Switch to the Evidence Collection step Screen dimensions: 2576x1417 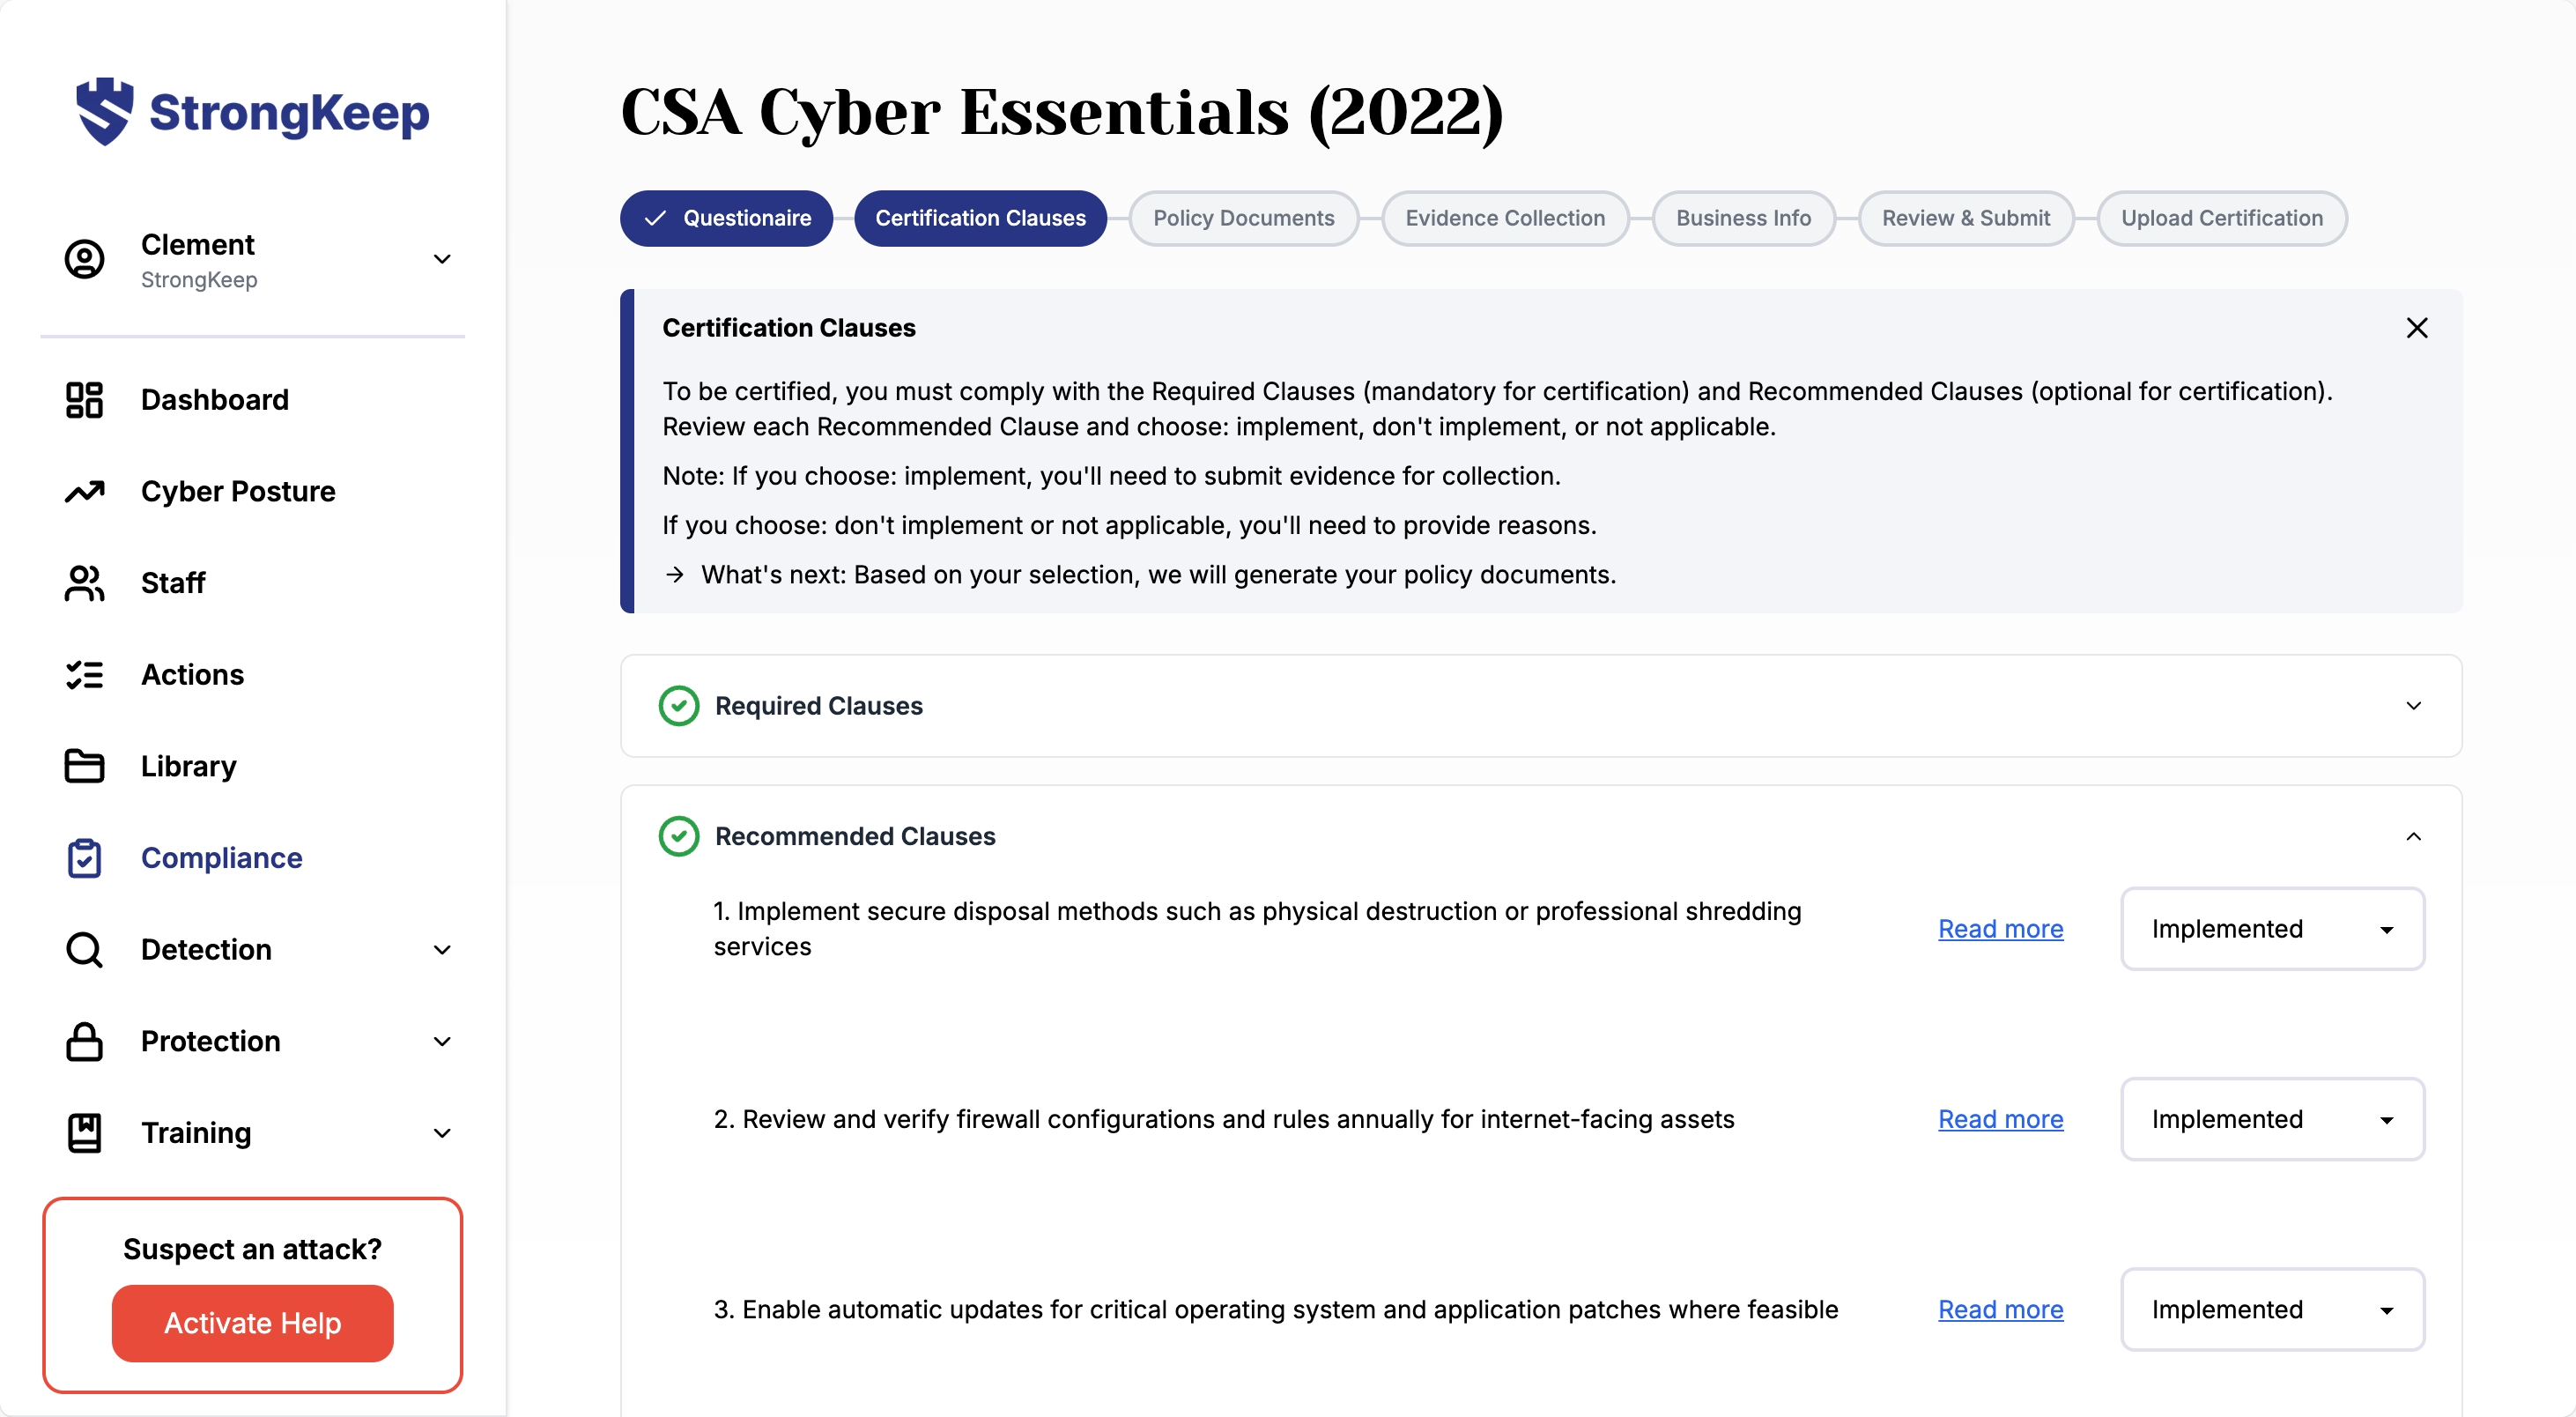[x=1504, y=218]
